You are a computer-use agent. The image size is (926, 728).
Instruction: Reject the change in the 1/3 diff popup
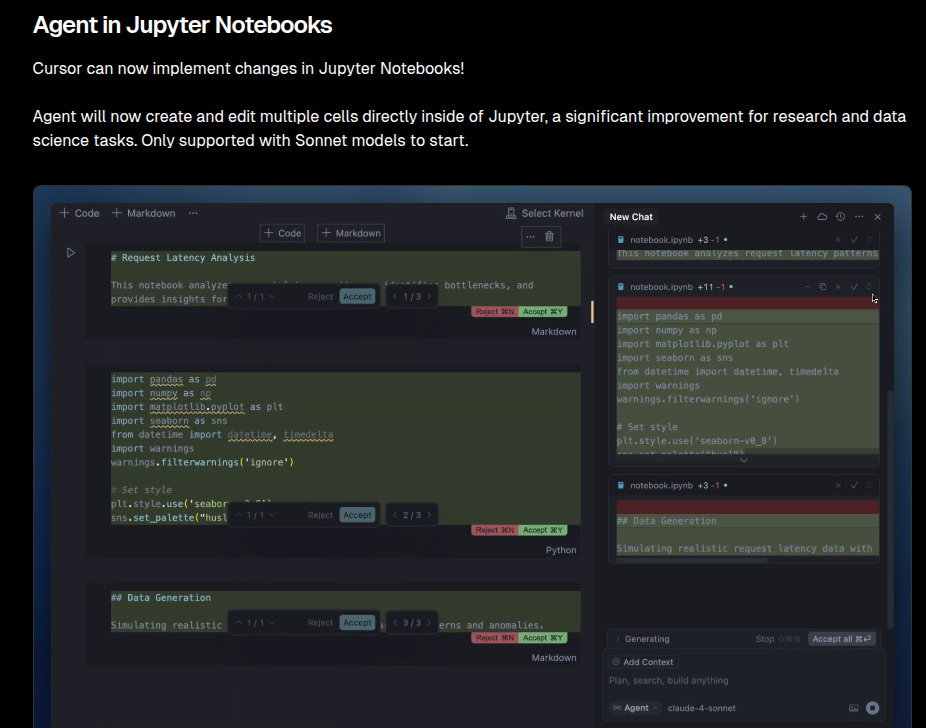320,296
